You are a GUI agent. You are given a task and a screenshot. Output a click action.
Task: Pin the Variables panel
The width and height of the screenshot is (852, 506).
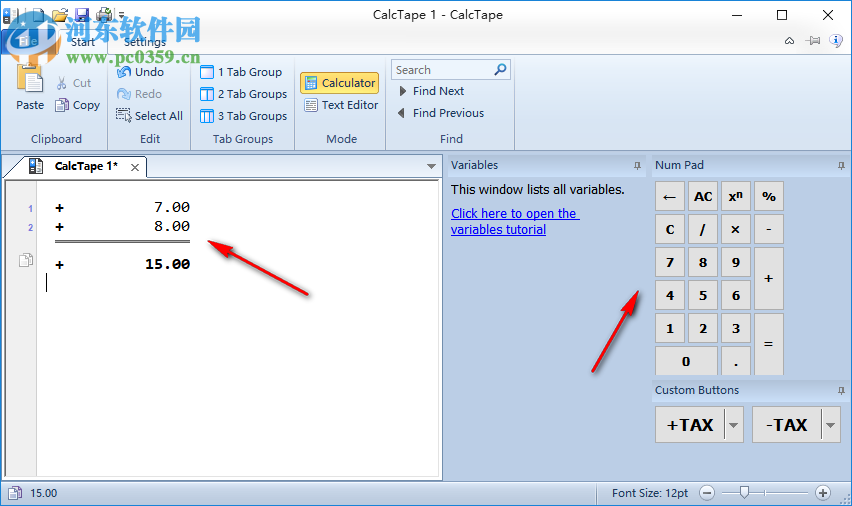pos(637,166)
